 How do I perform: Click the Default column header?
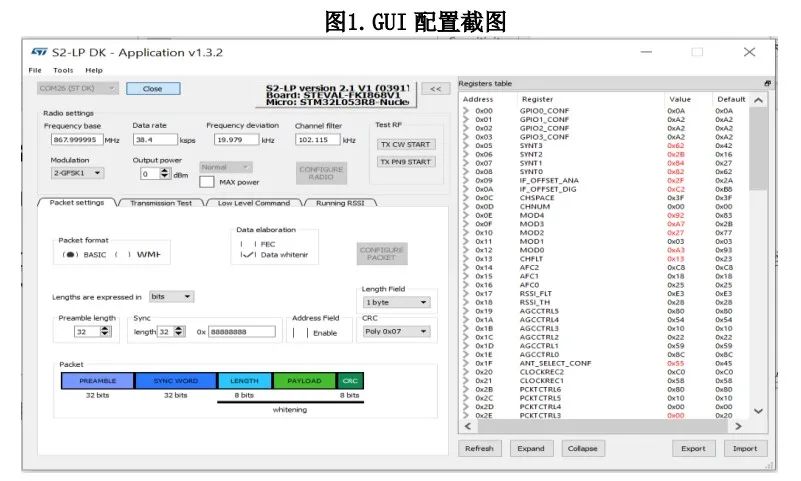coord(731,99)
